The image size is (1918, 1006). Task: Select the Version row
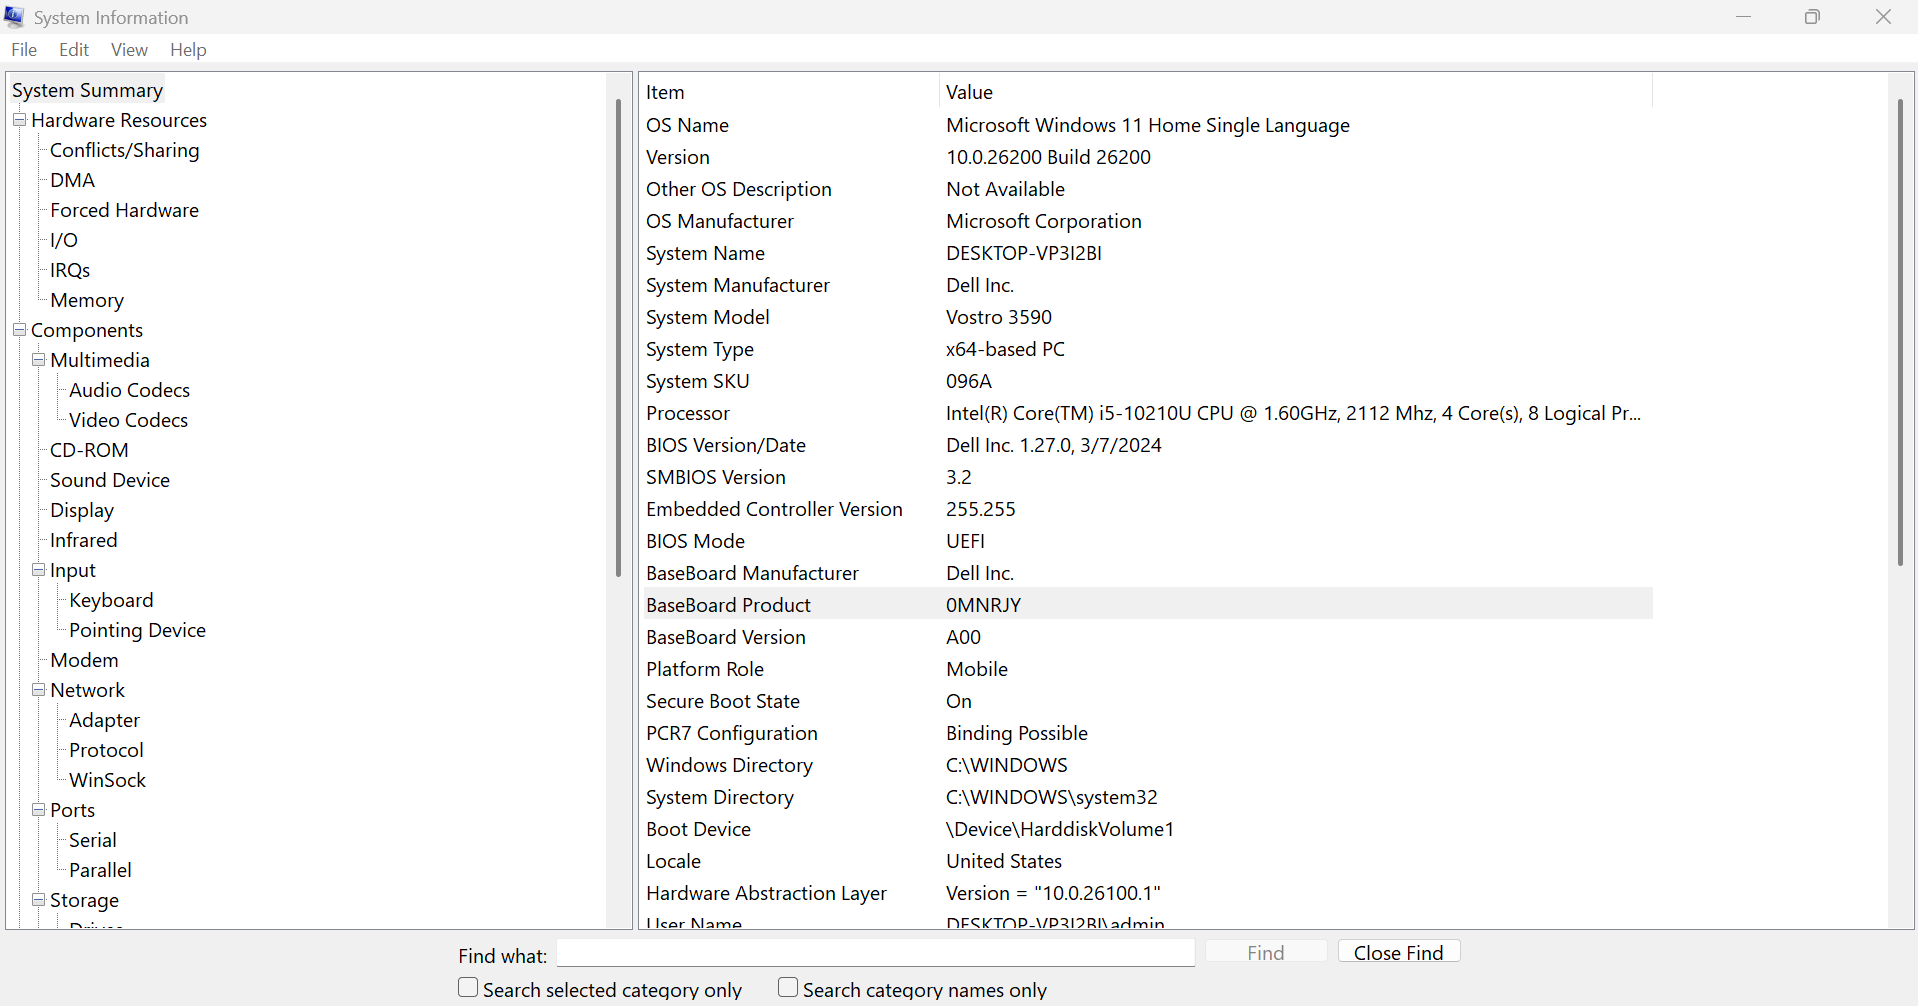pos(1147,157)
